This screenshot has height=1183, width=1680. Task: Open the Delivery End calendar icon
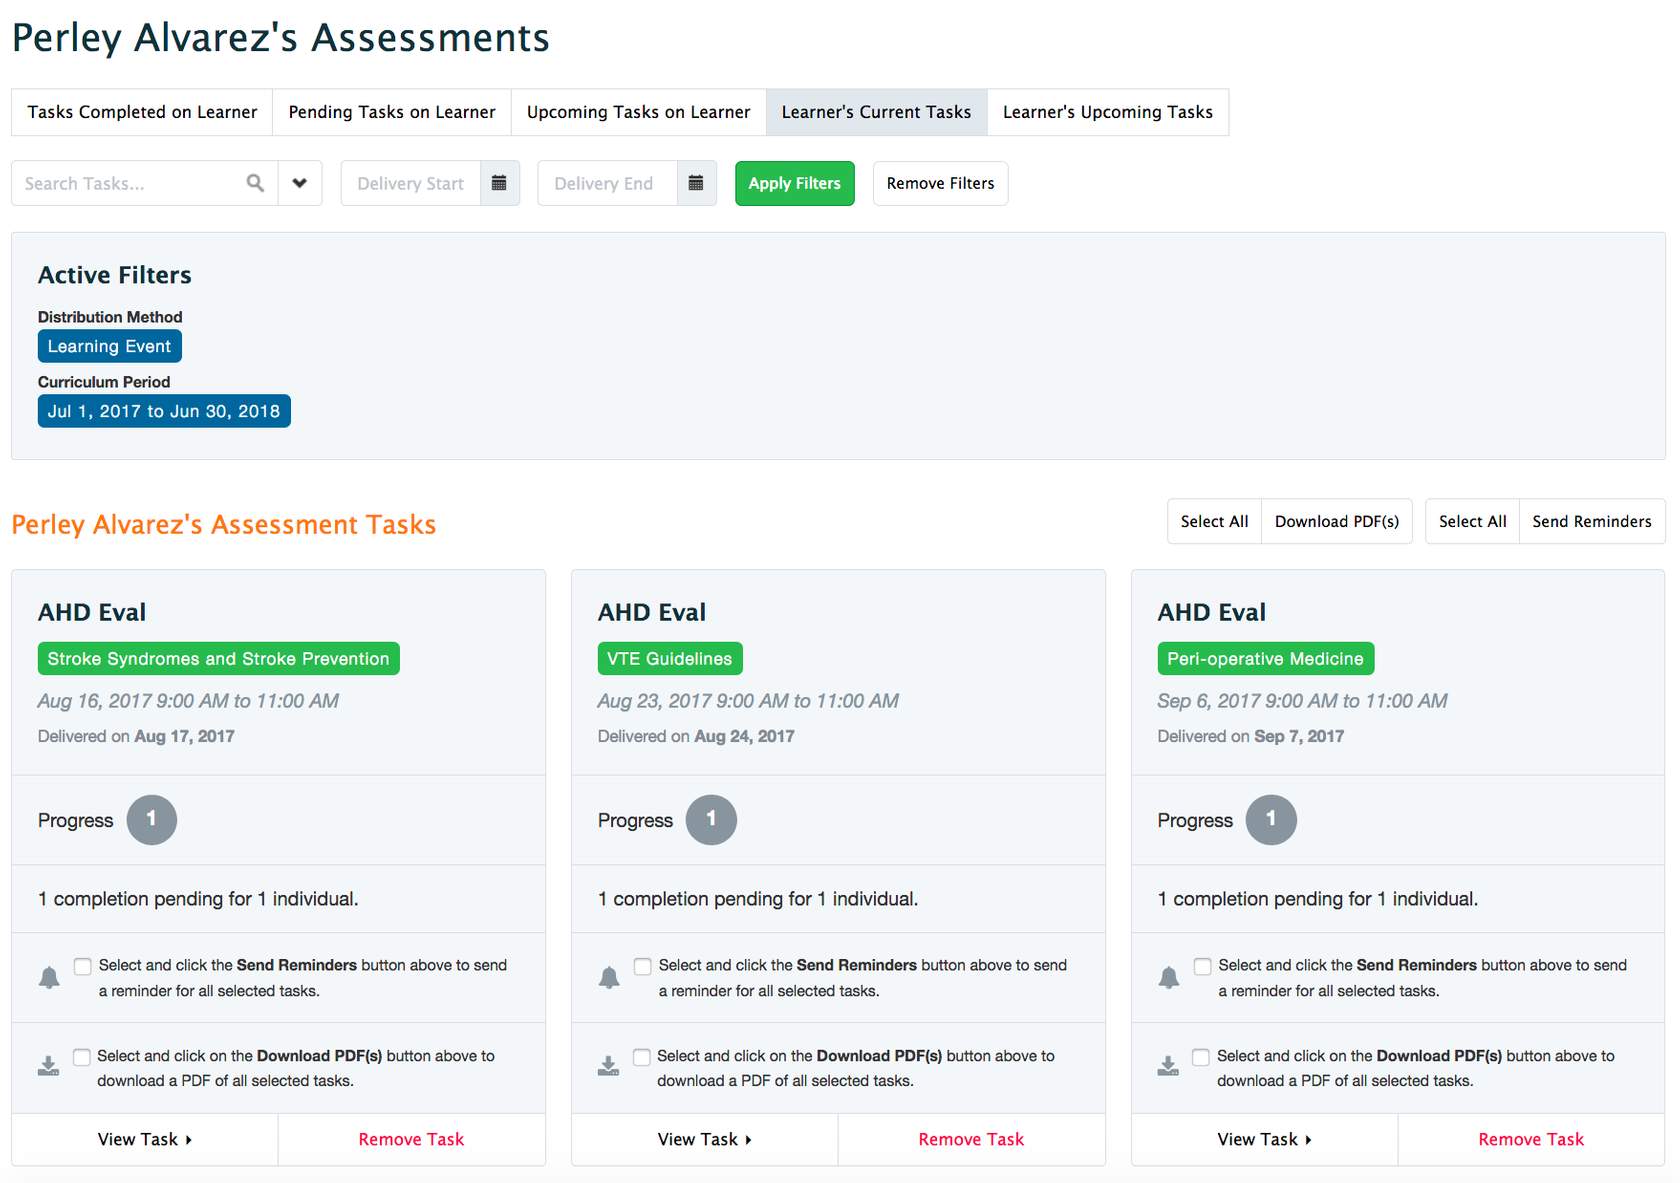(696, 183)
